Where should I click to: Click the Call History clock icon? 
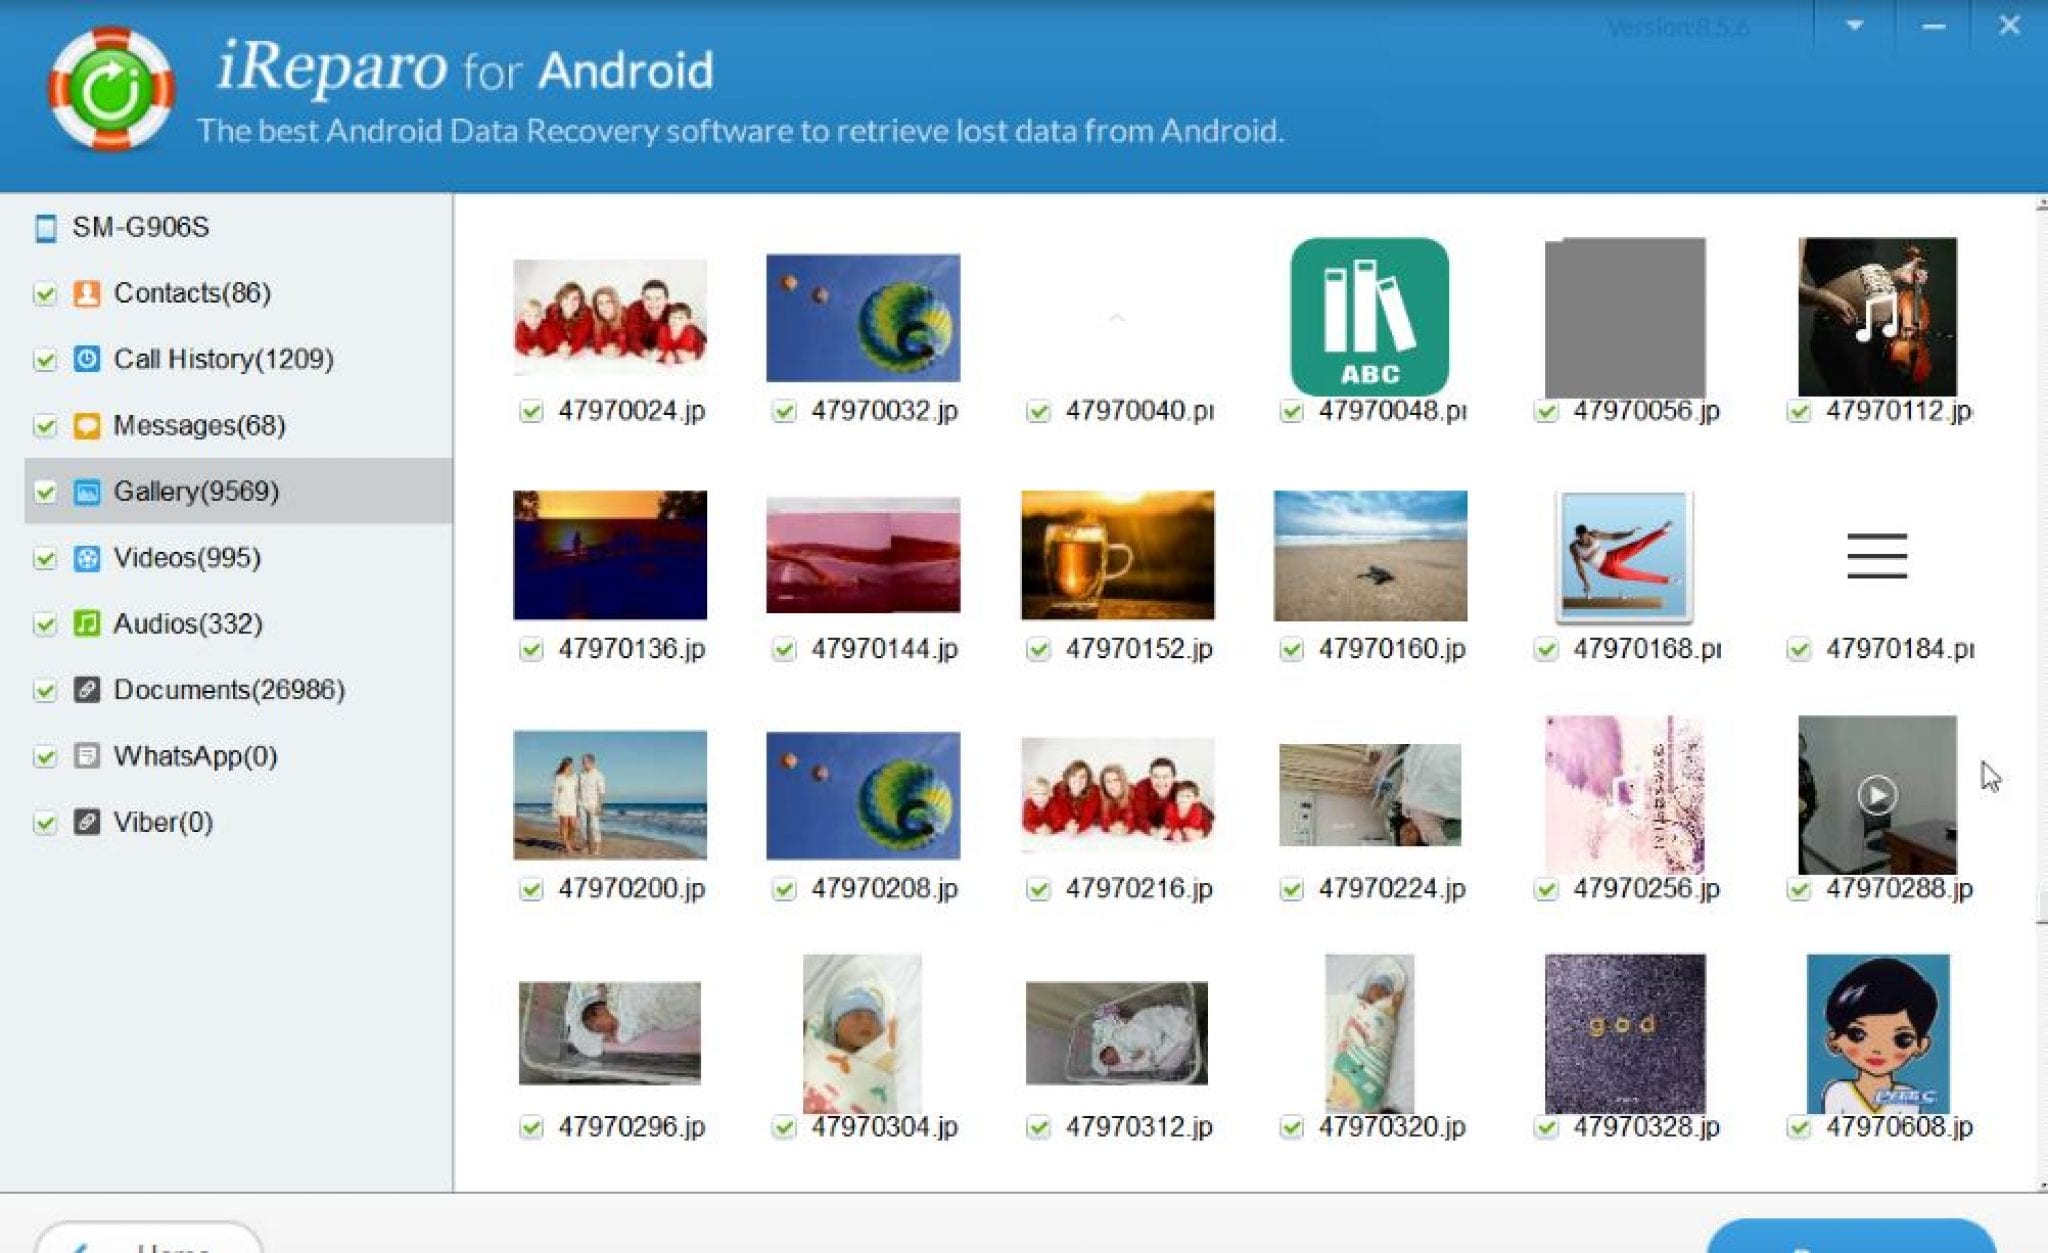(87, 359)
